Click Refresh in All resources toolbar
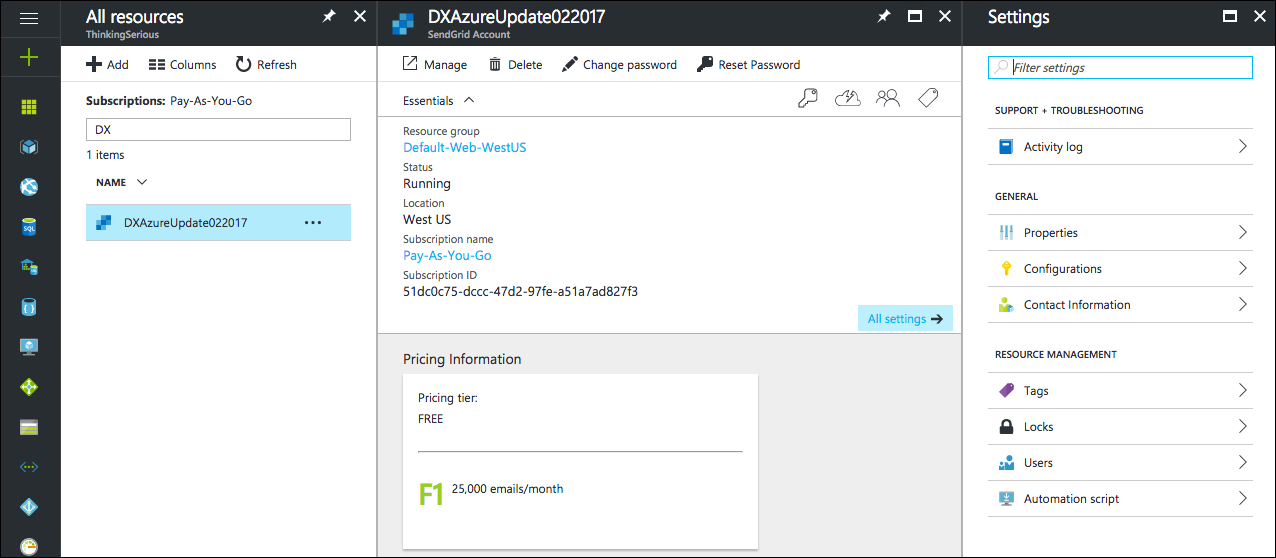The height and width of the screenshot is (558, 1276). [x=266, y=65]
